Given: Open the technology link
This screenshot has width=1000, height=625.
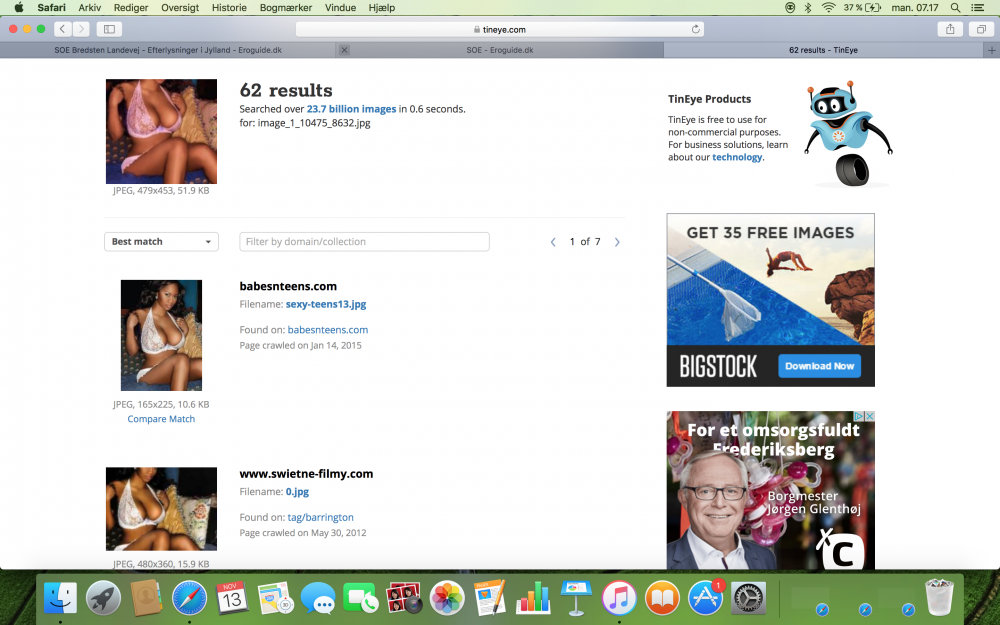Looking at the screenshot, I should coord(737,157).
